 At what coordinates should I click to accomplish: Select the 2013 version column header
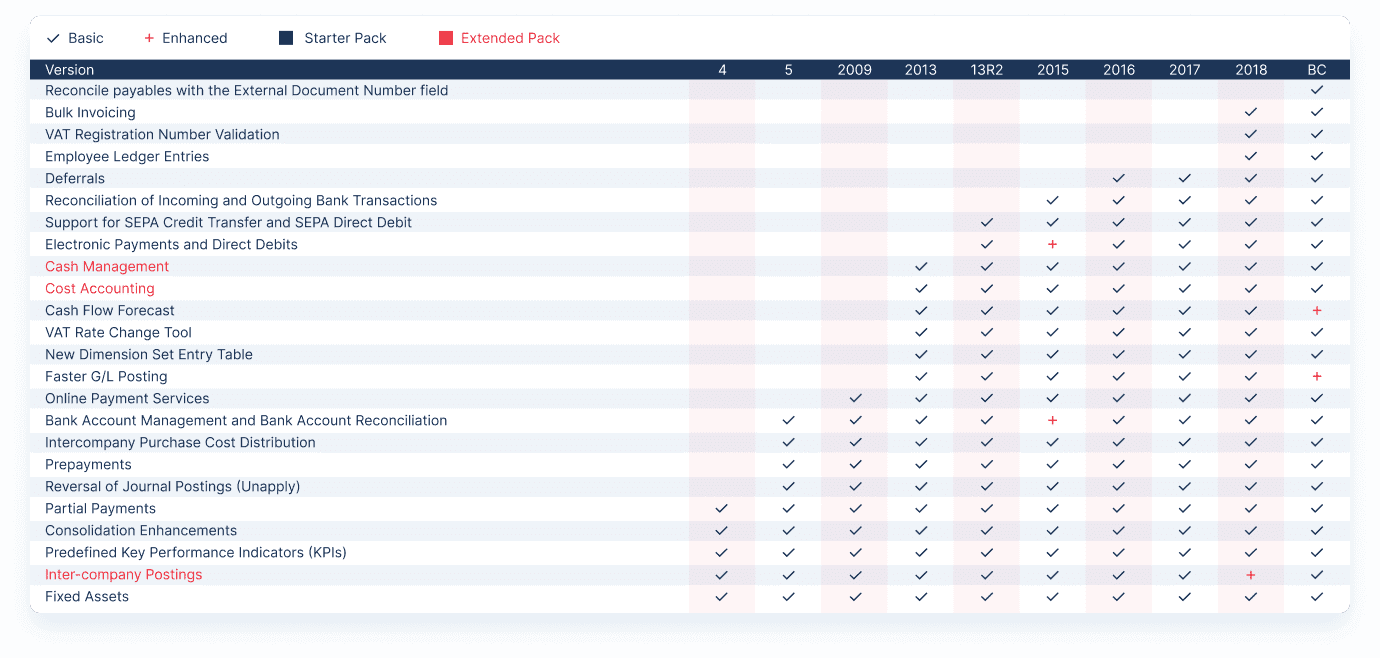pos(920,69)
